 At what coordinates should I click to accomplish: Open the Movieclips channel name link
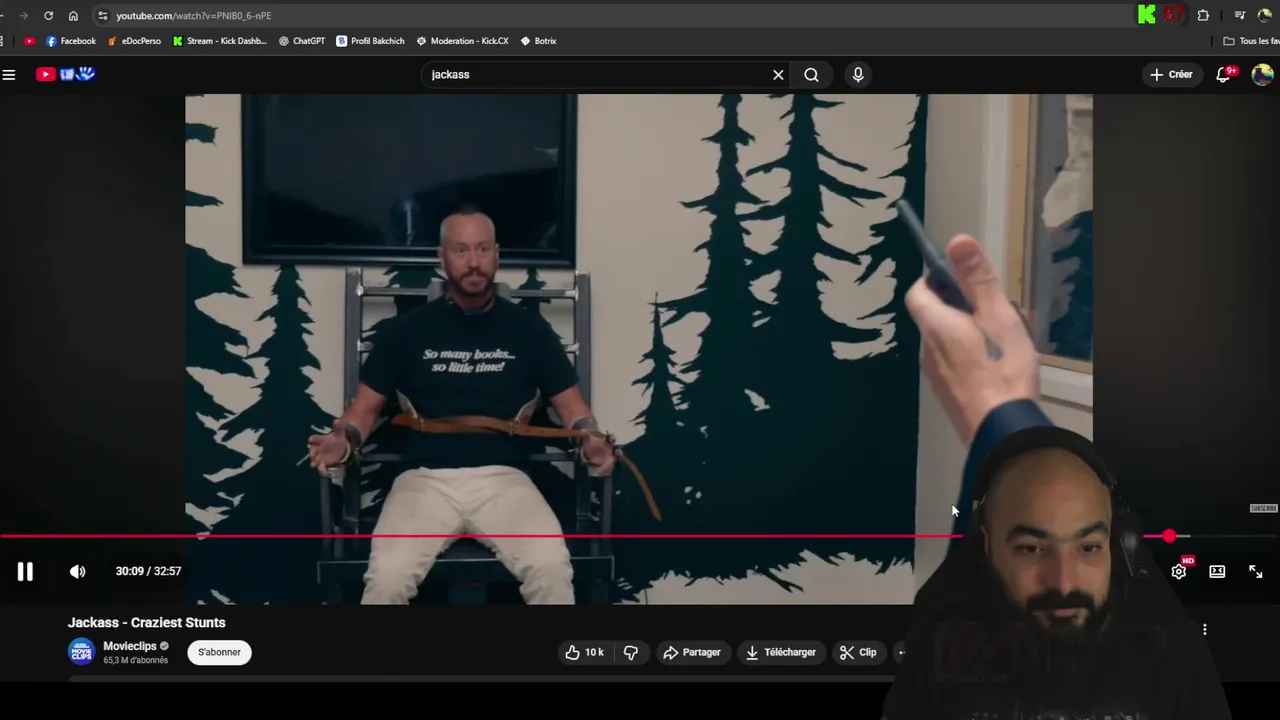pyautogui.click(x=130, y=646)
